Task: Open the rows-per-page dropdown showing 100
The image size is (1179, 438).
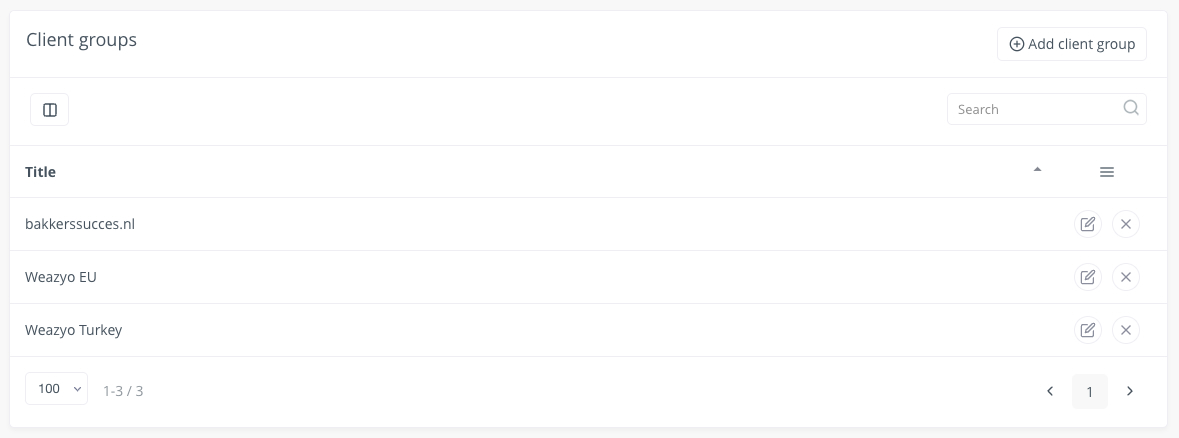Action: (x=56, y=389)
